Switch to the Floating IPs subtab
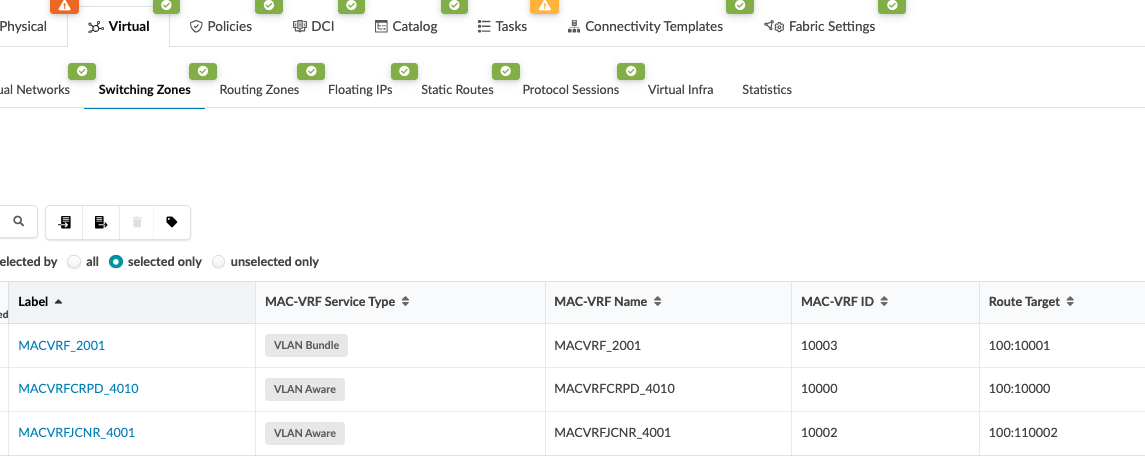Image resolution: width=1145 pixels, height=476 pixels. coord(360,90)
